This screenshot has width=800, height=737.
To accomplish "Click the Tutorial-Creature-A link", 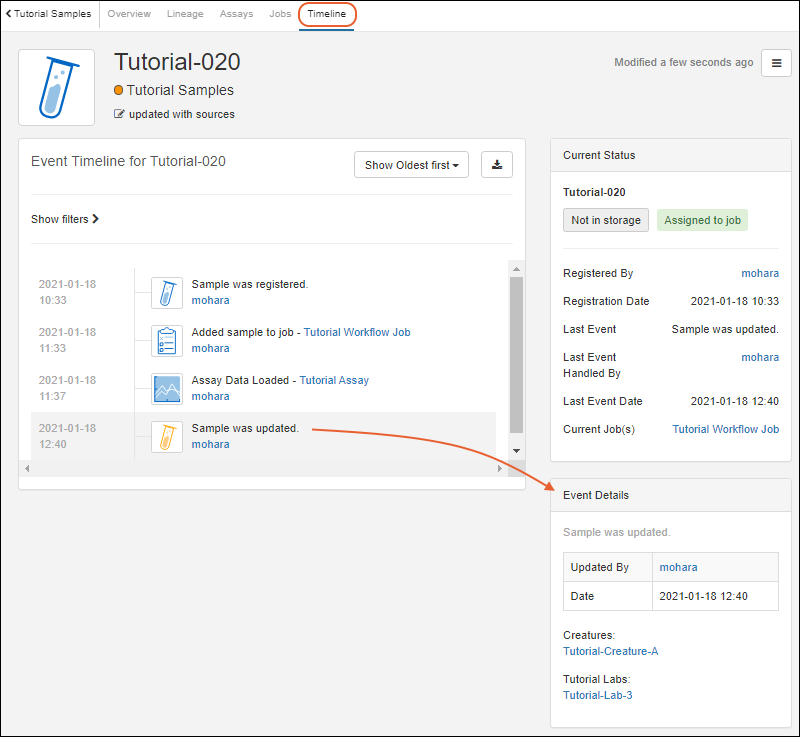I will click(x=610, y=651).
